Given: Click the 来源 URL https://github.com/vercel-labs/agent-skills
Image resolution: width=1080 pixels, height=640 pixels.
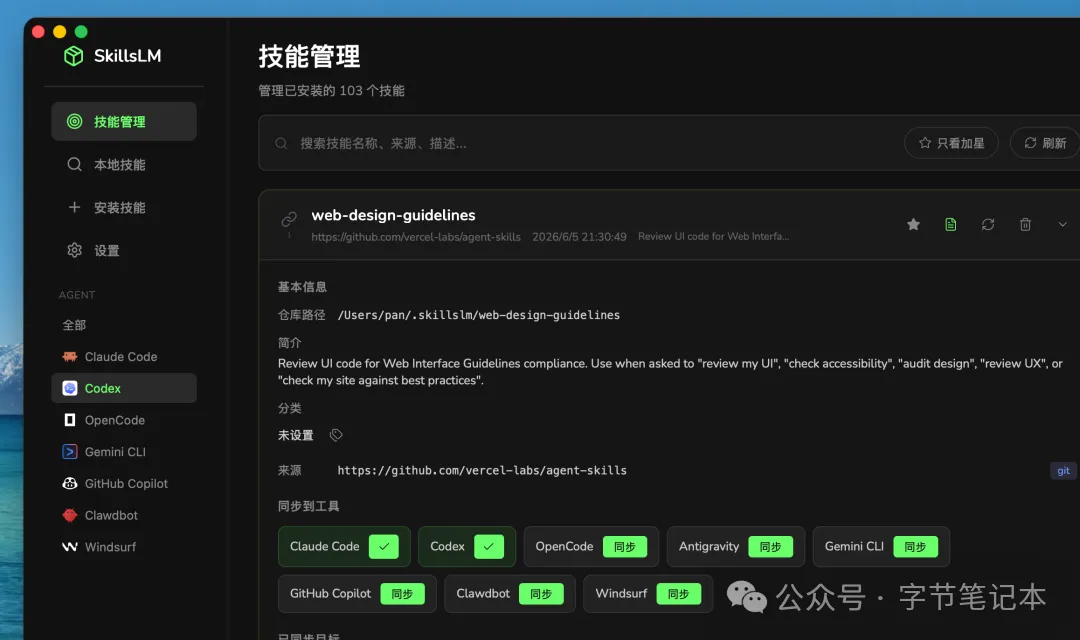Looking at the screenshot, I should [x=482, y=471].
